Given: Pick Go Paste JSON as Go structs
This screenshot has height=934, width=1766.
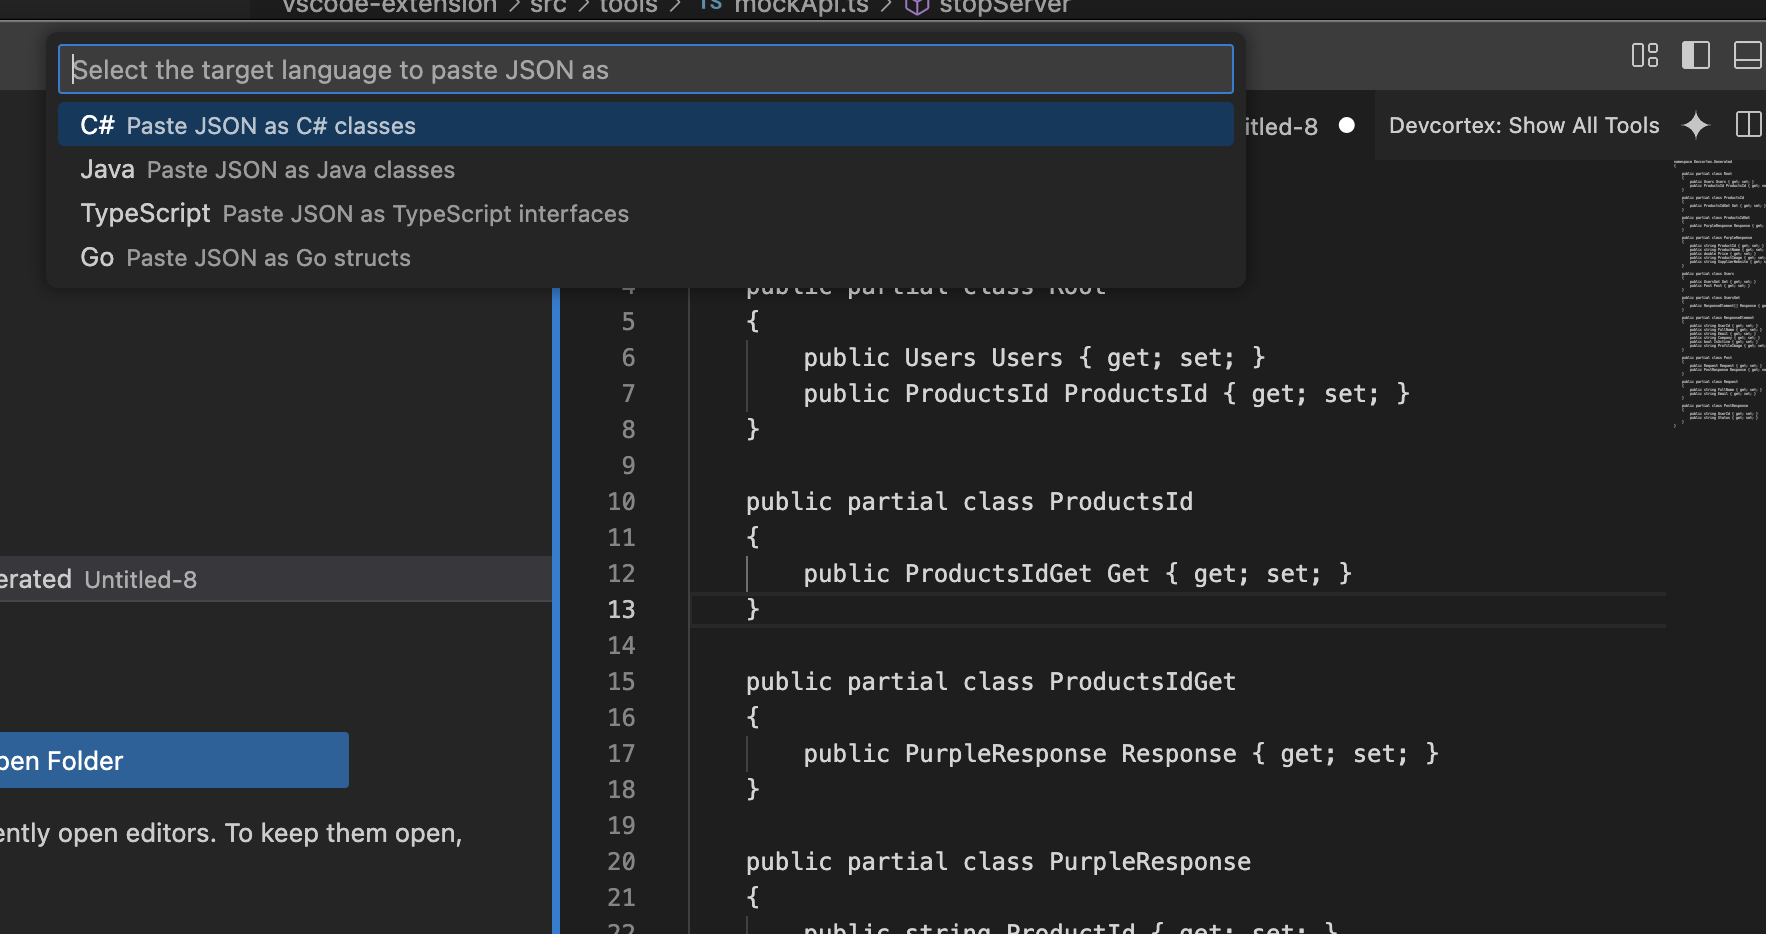Looking at the screenshot, I should point(645,257).
